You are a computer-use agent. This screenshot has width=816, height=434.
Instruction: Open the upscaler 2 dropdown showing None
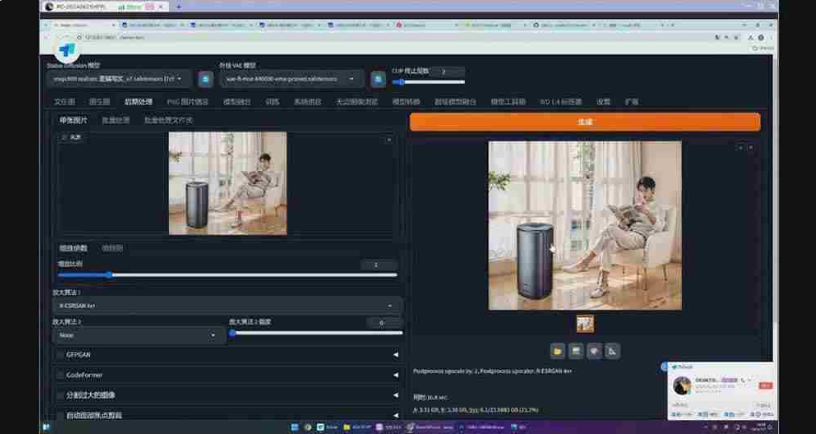138,335
